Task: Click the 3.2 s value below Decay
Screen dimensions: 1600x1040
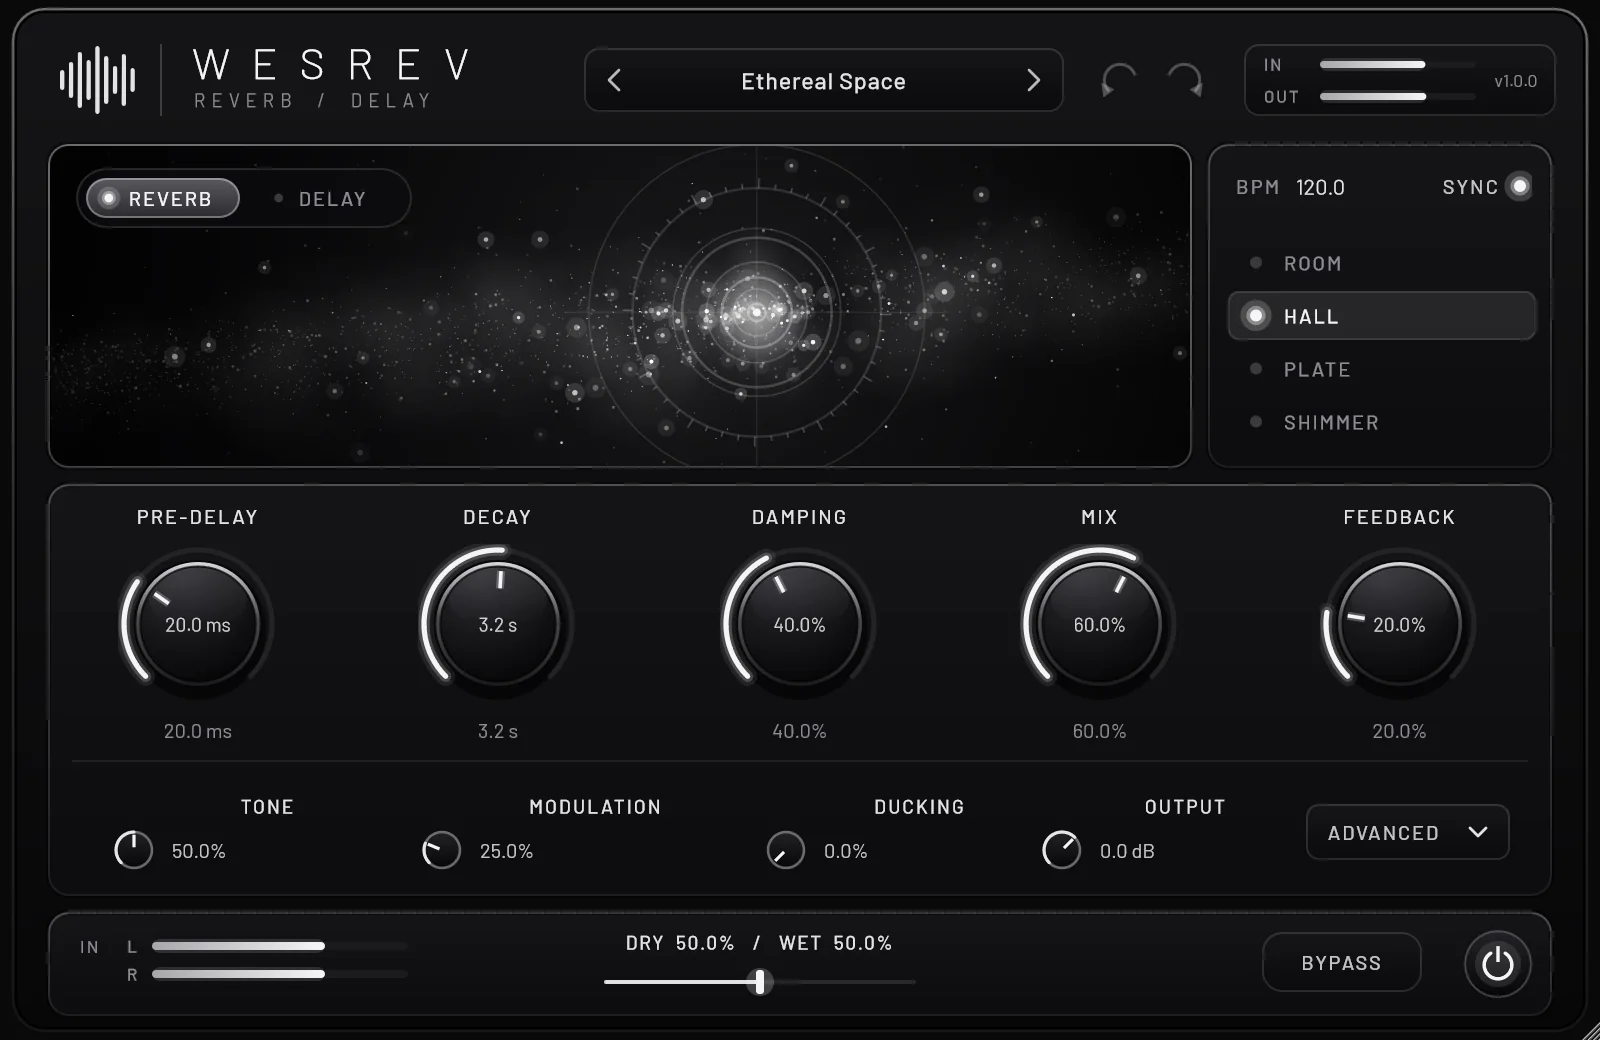Action: 497,731
